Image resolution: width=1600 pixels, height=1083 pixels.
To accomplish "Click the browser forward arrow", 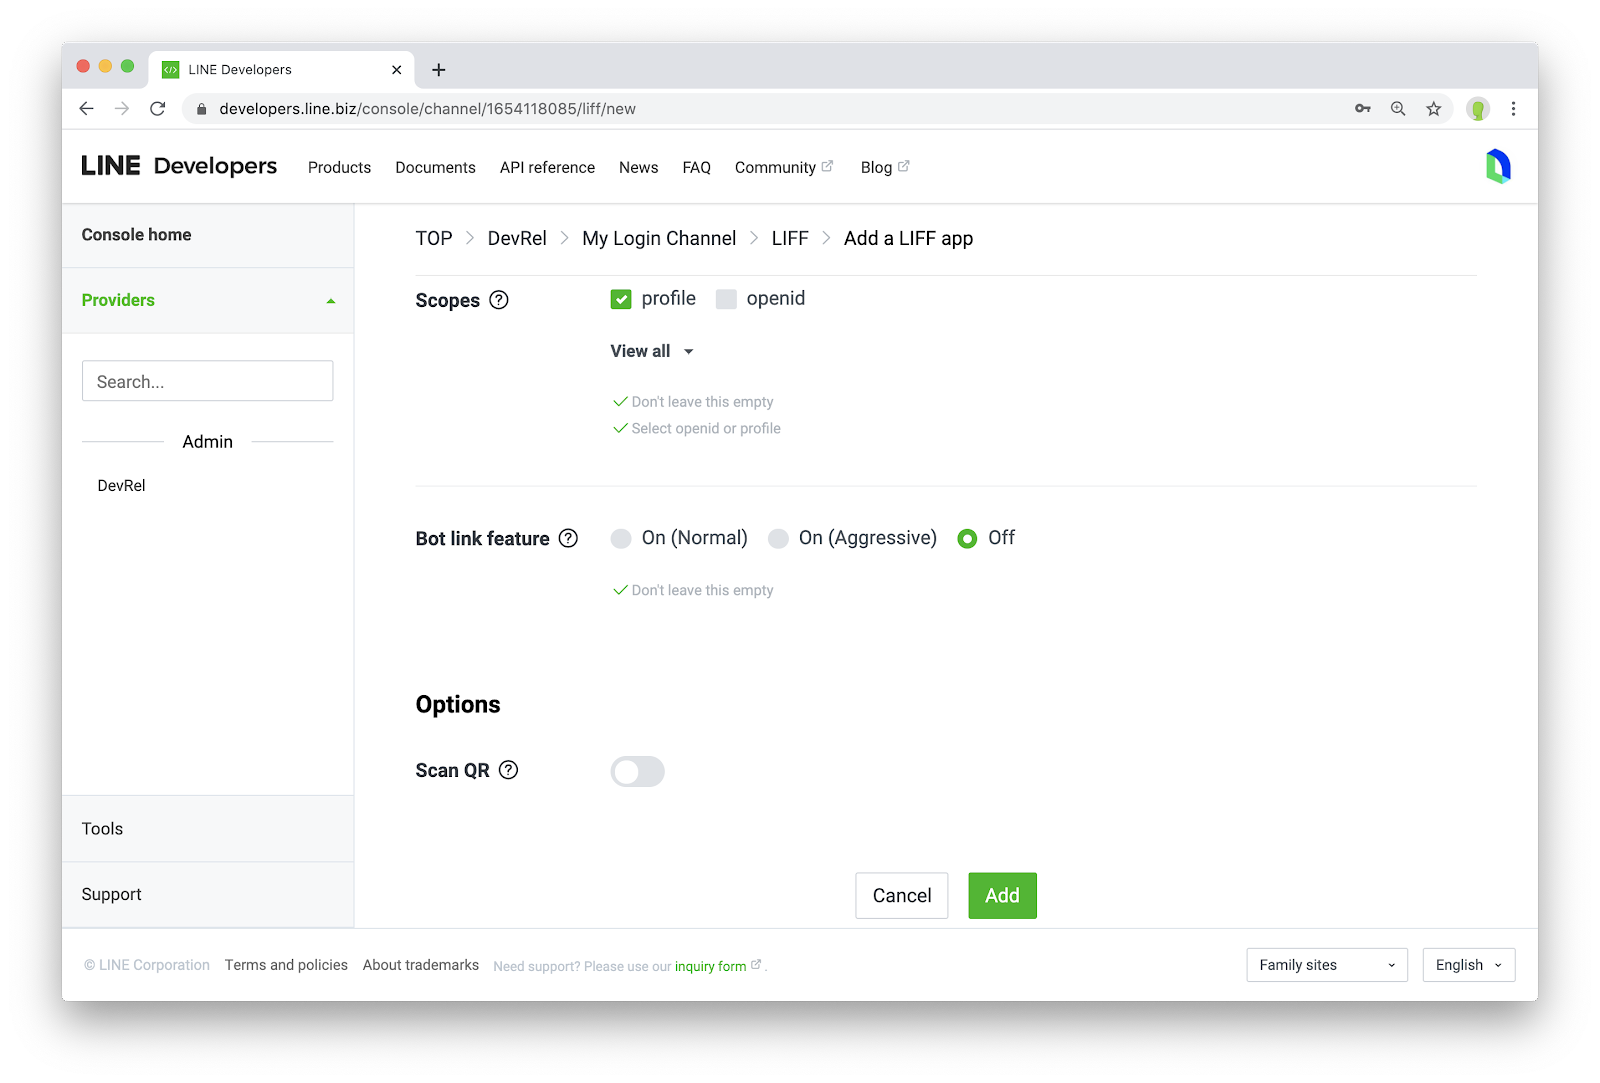I will pos(122,109).
